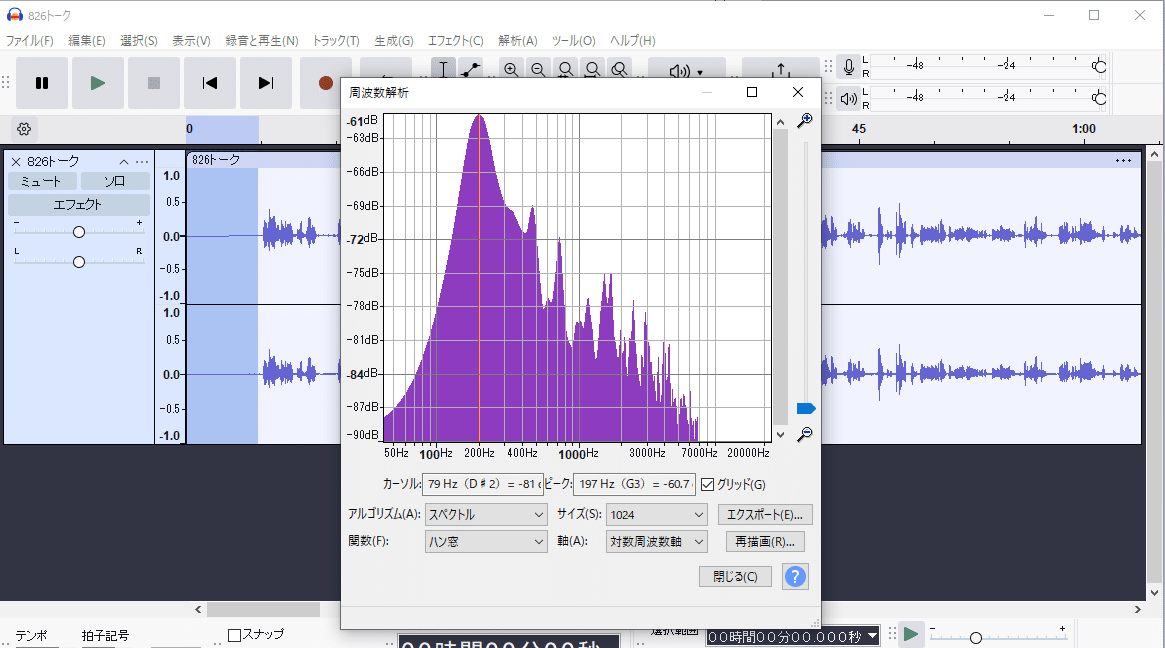Stop playback with the Stop button

[154, 83]
